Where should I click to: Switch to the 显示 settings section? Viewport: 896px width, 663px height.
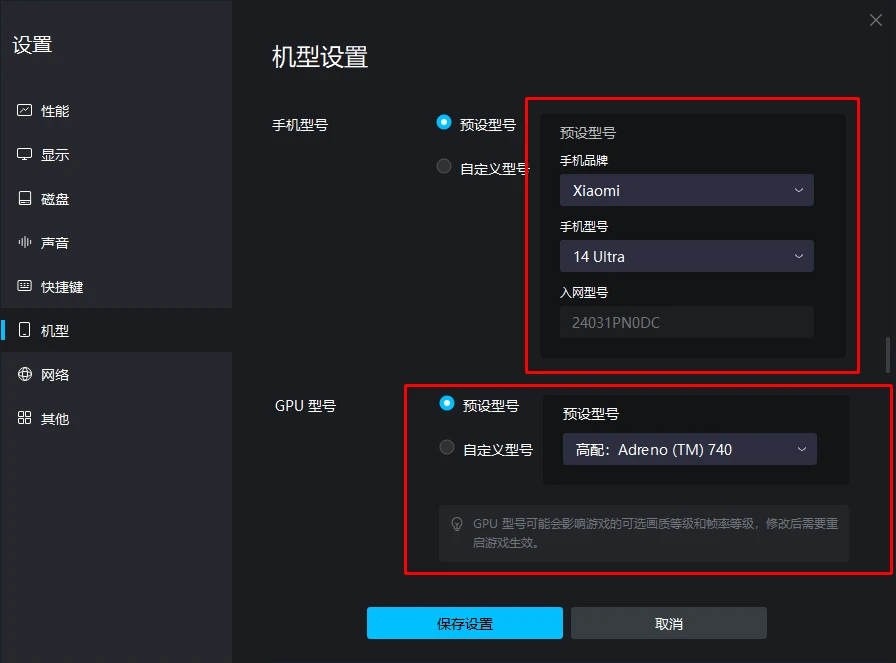[116, 155]
